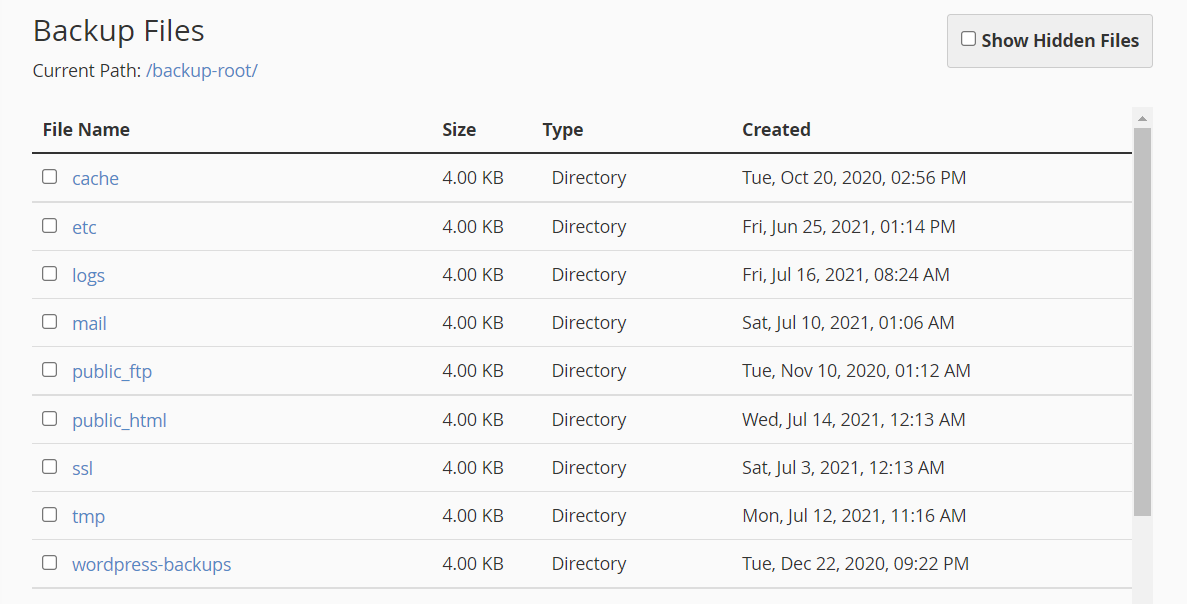Screen dimensions: 1187x604
Task: Select the public_ftp row checkbox
Action: tap(49, 369)
